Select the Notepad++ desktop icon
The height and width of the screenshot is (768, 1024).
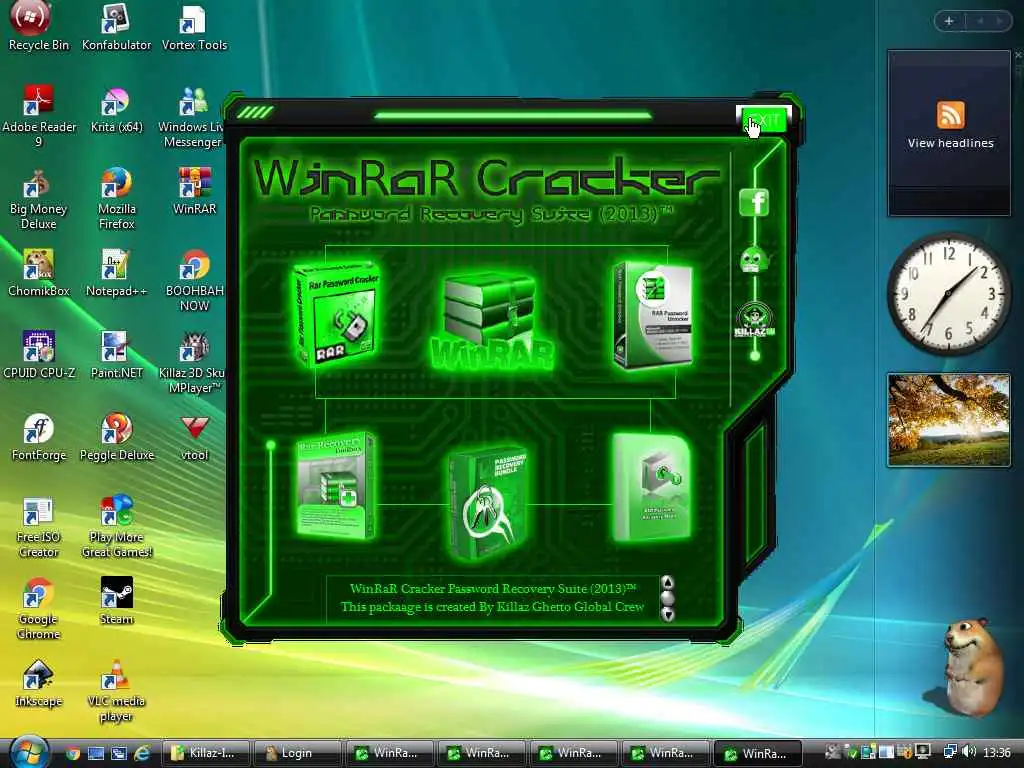[x=116, y=274]
